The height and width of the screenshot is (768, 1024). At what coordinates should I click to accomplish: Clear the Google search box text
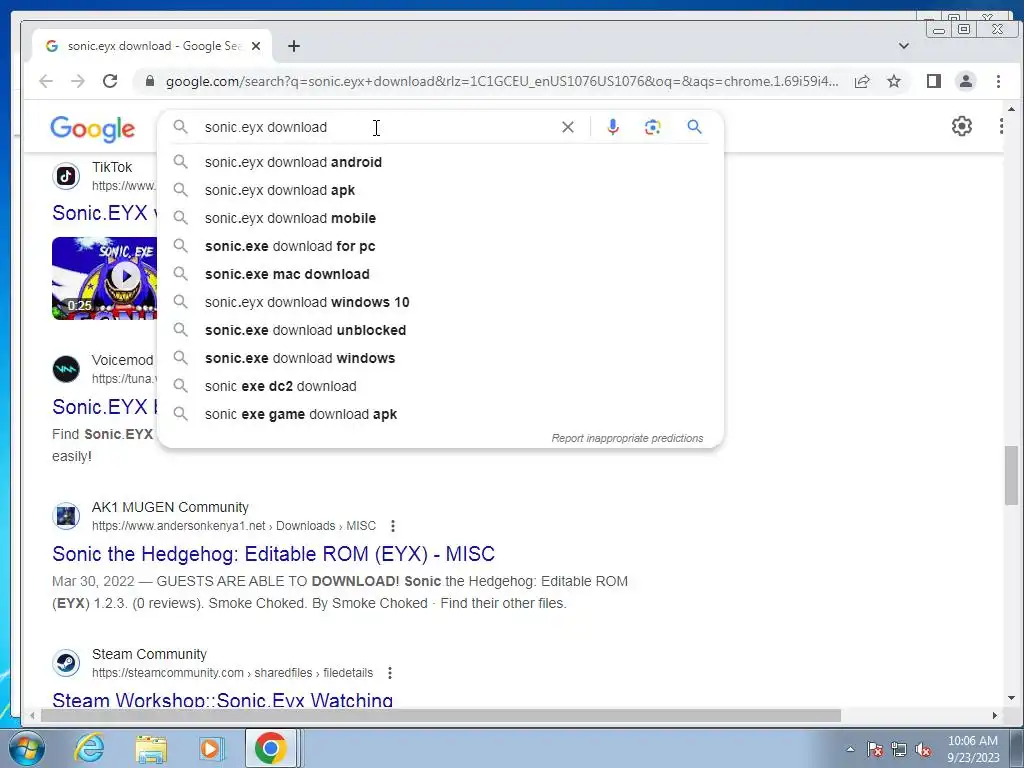[568, 127]
